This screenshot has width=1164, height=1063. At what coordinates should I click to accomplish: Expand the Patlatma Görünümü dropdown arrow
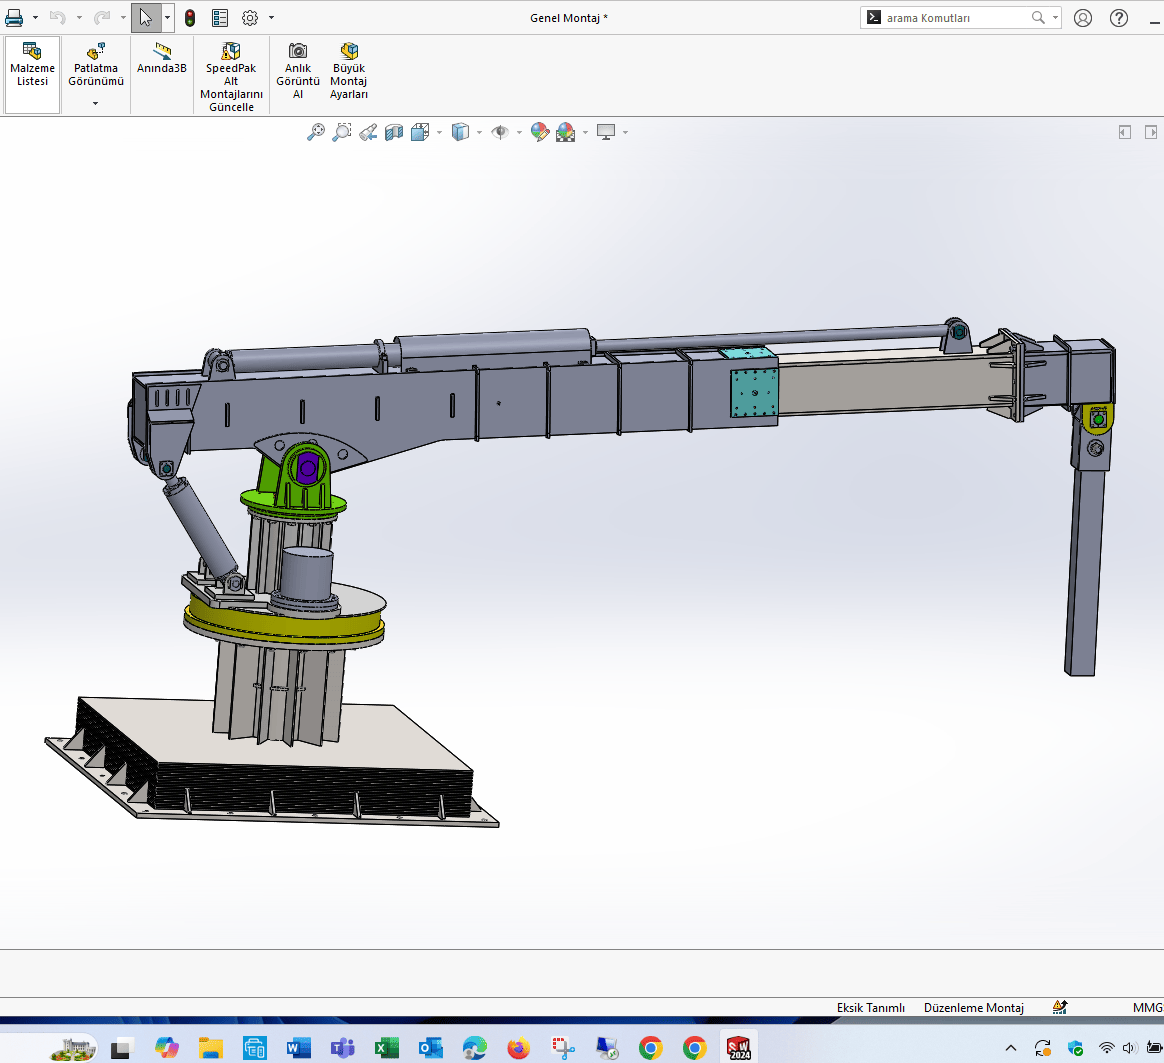96,103
